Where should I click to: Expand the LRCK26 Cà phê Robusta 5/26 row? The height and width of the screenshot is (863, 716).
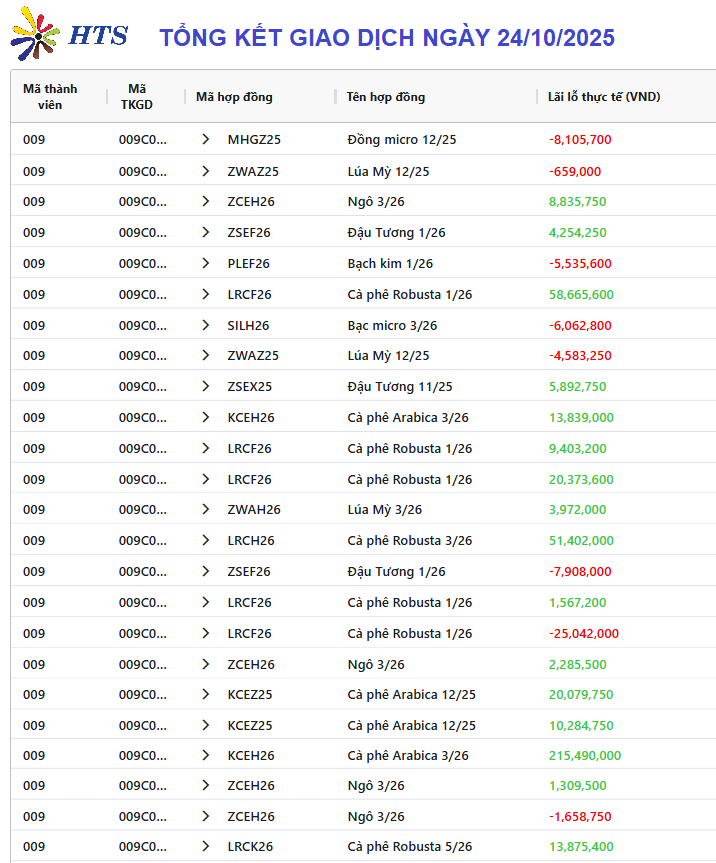(206, 847)
